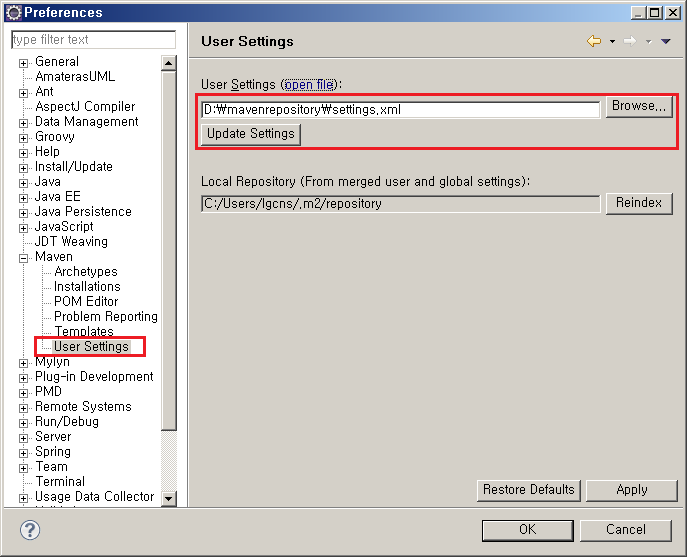687x557 pixels.
Task: Click the help question mark icon
Action: [30, 529]
